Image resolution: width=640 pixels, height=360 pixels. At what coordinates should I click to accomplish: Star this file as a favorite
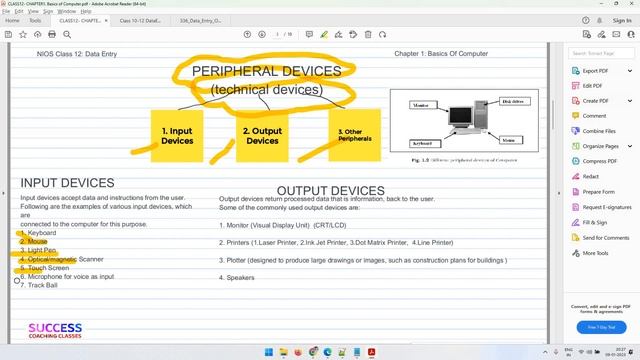coord(23,35)
